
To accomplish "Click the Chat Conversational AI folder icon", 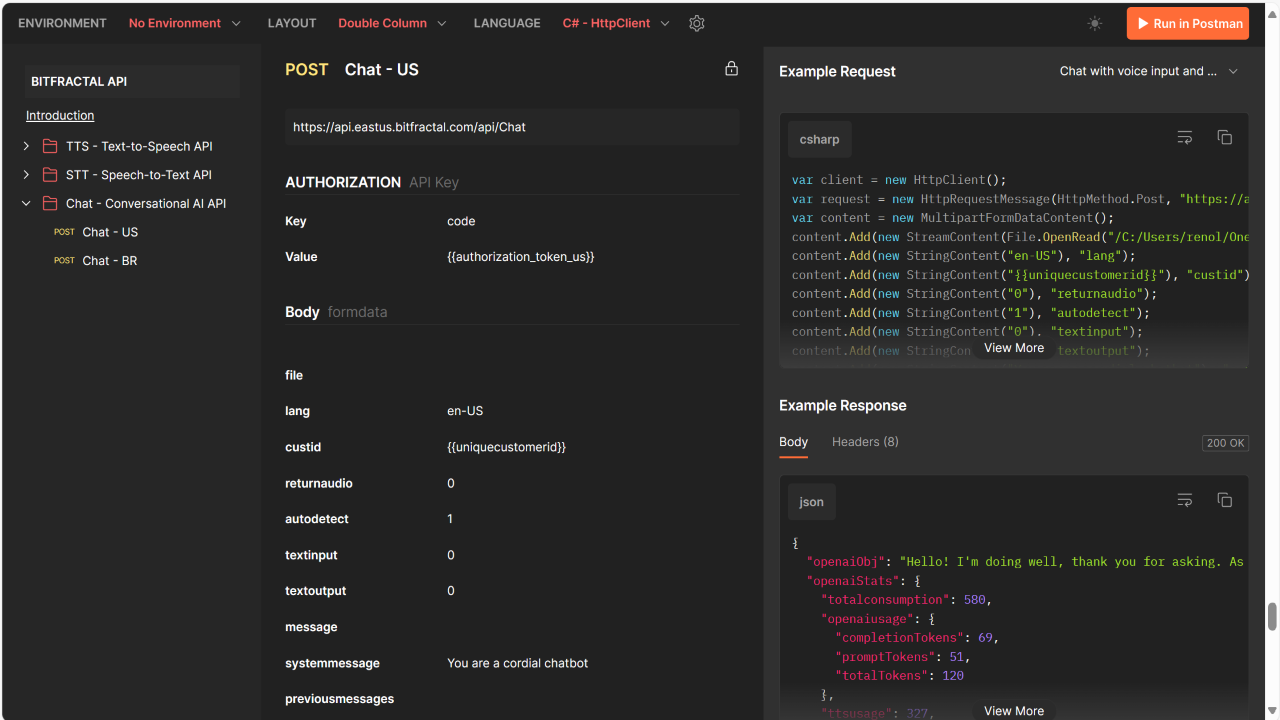I will click(x=50, y=203).
